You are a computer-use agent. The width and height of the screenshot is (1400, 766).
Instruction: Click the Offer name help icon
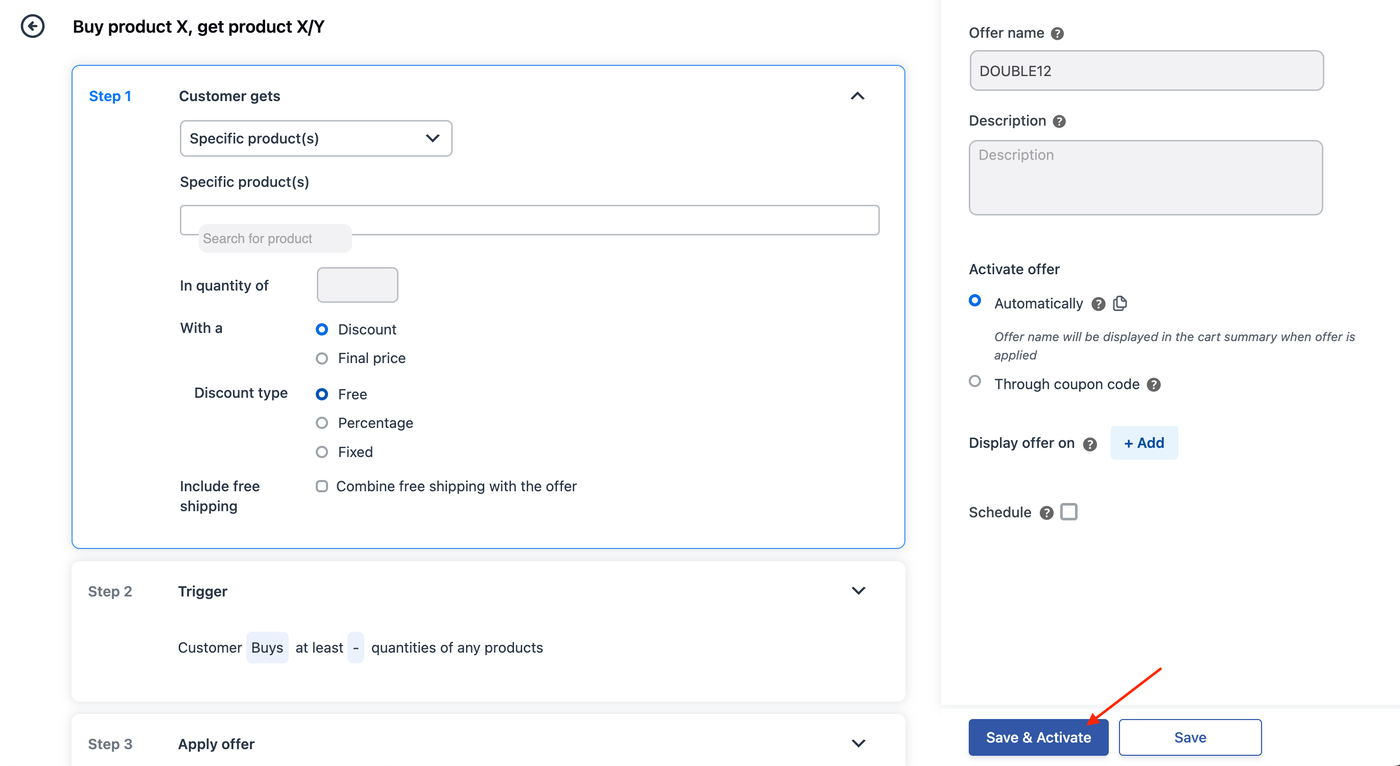[1058, 33]
